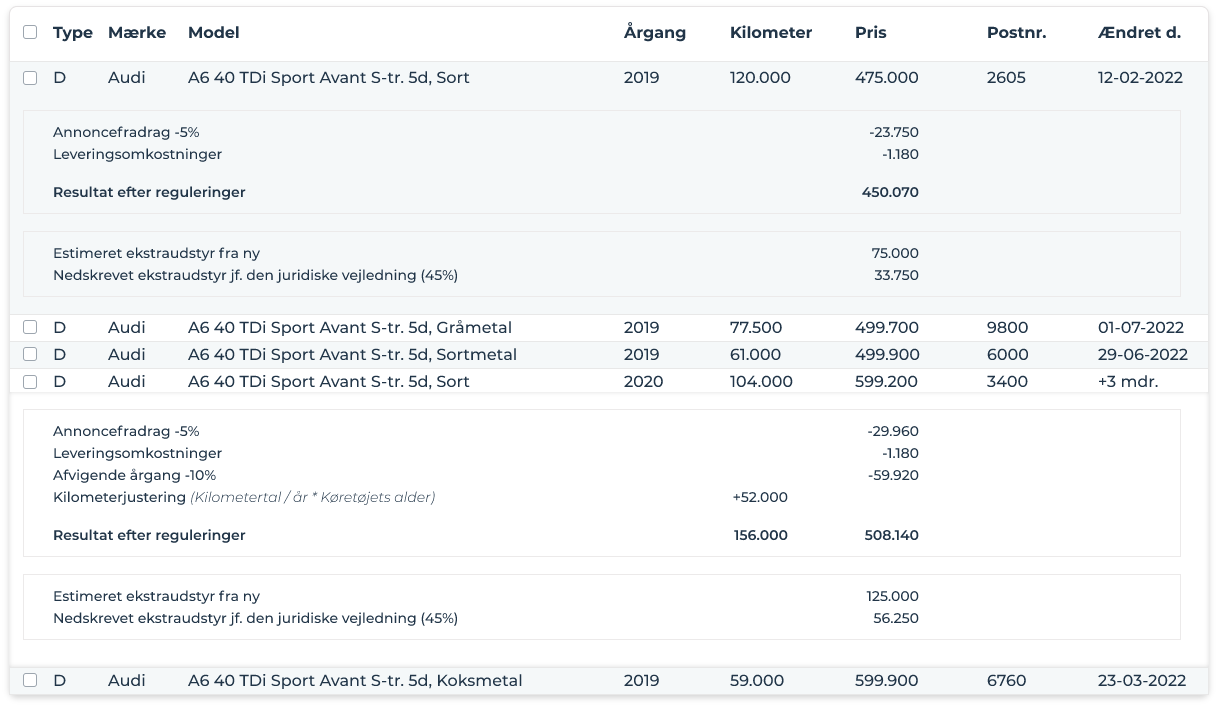This screenshot has width=1218, height=707.
Task: Select checkbox for Gråmetal Audi A6 row
Action: [x=30, y=327]
